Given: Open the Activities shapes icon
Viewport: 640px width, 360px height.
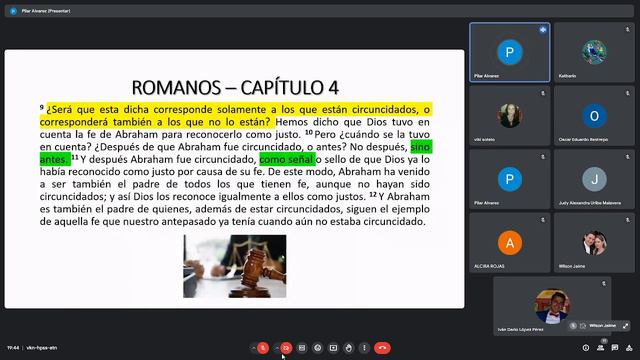Looking at the screenshot, I should tap(629, 348).
